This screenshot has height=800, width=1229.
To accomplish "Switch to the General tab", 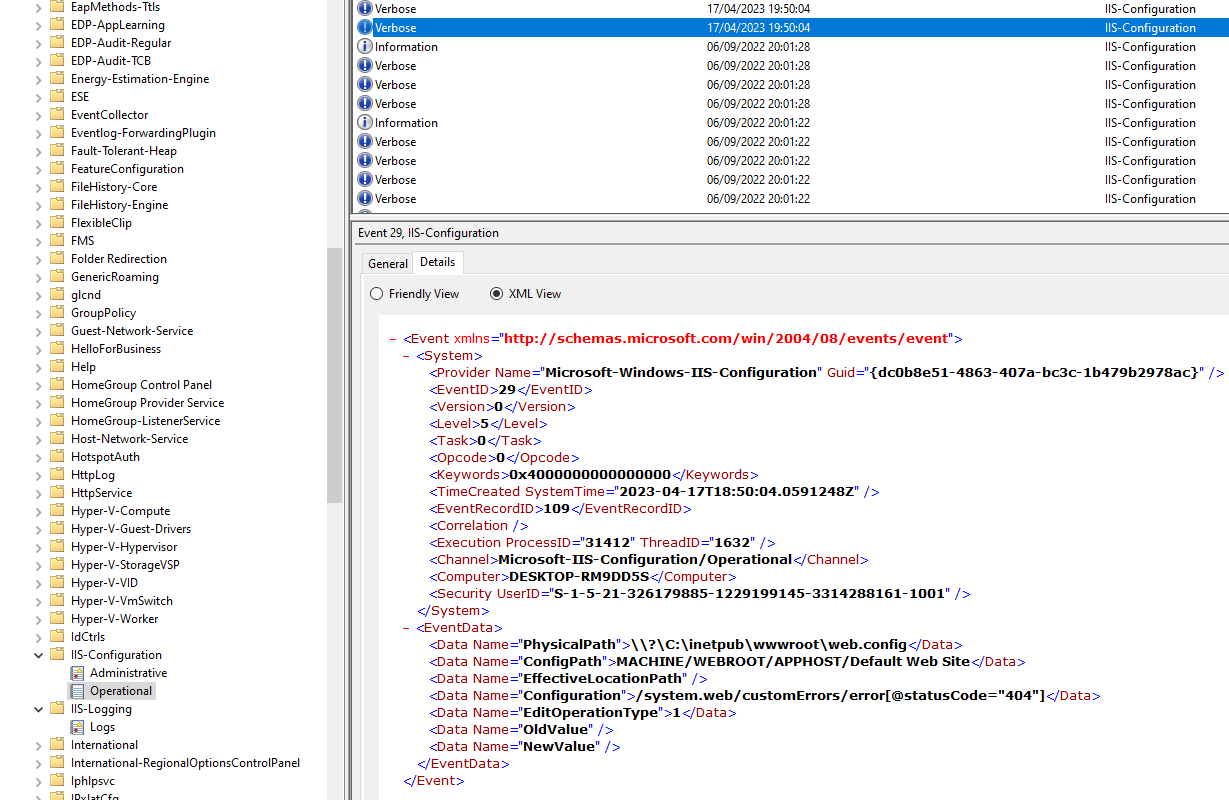I will [388, 264].
